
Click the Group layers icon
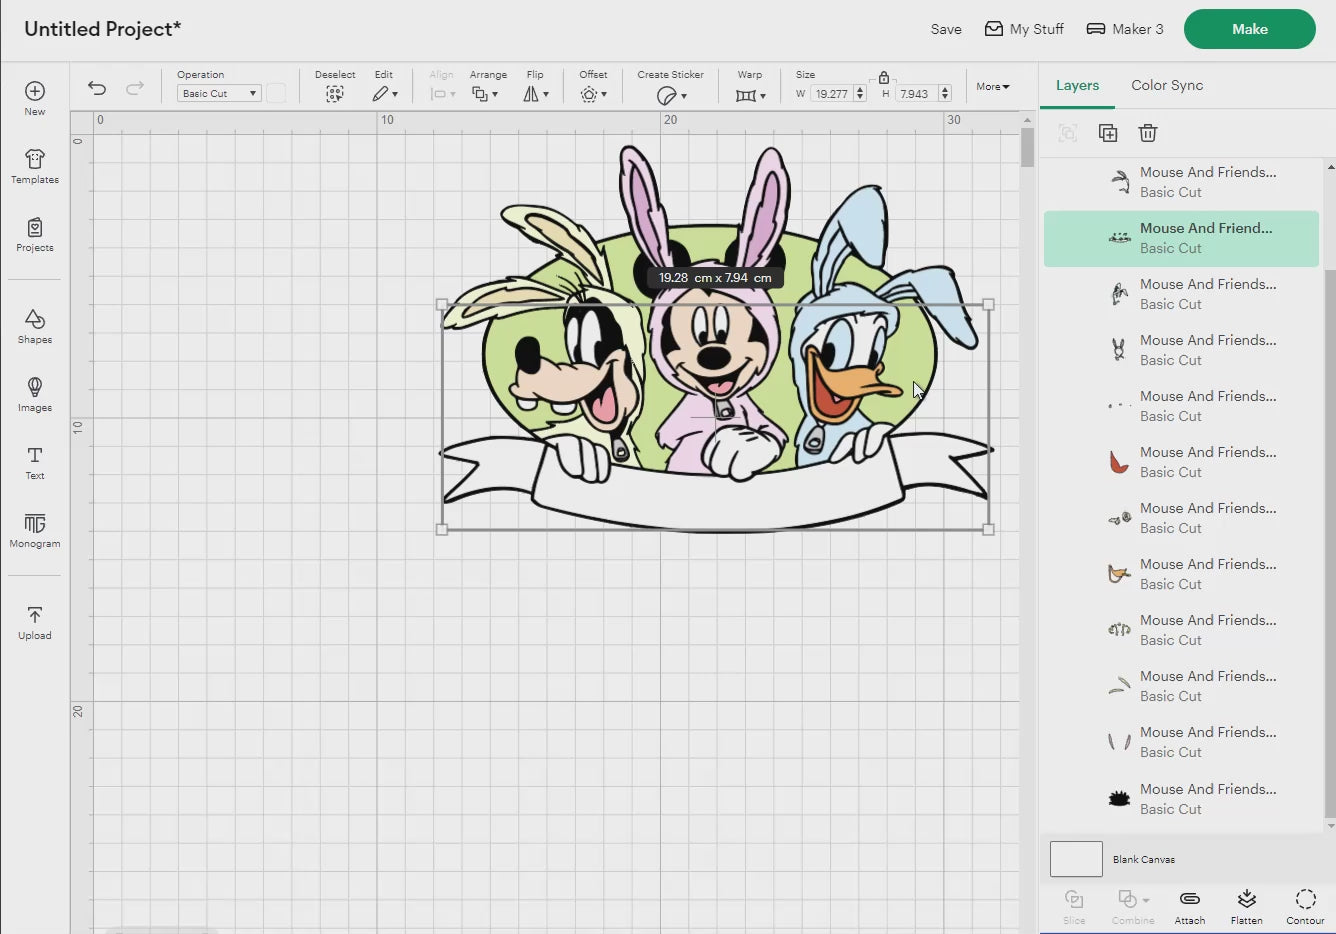tap(1068, 133)
